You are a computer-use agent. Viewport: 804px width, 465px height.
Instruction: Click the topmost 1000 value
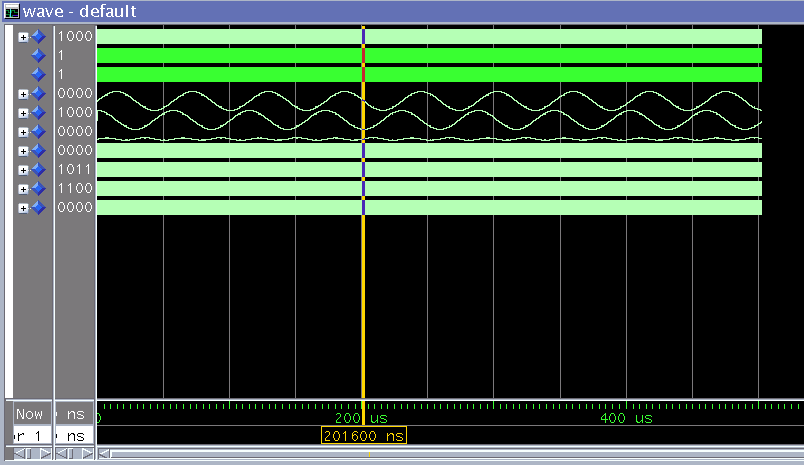tap(75, 36)
